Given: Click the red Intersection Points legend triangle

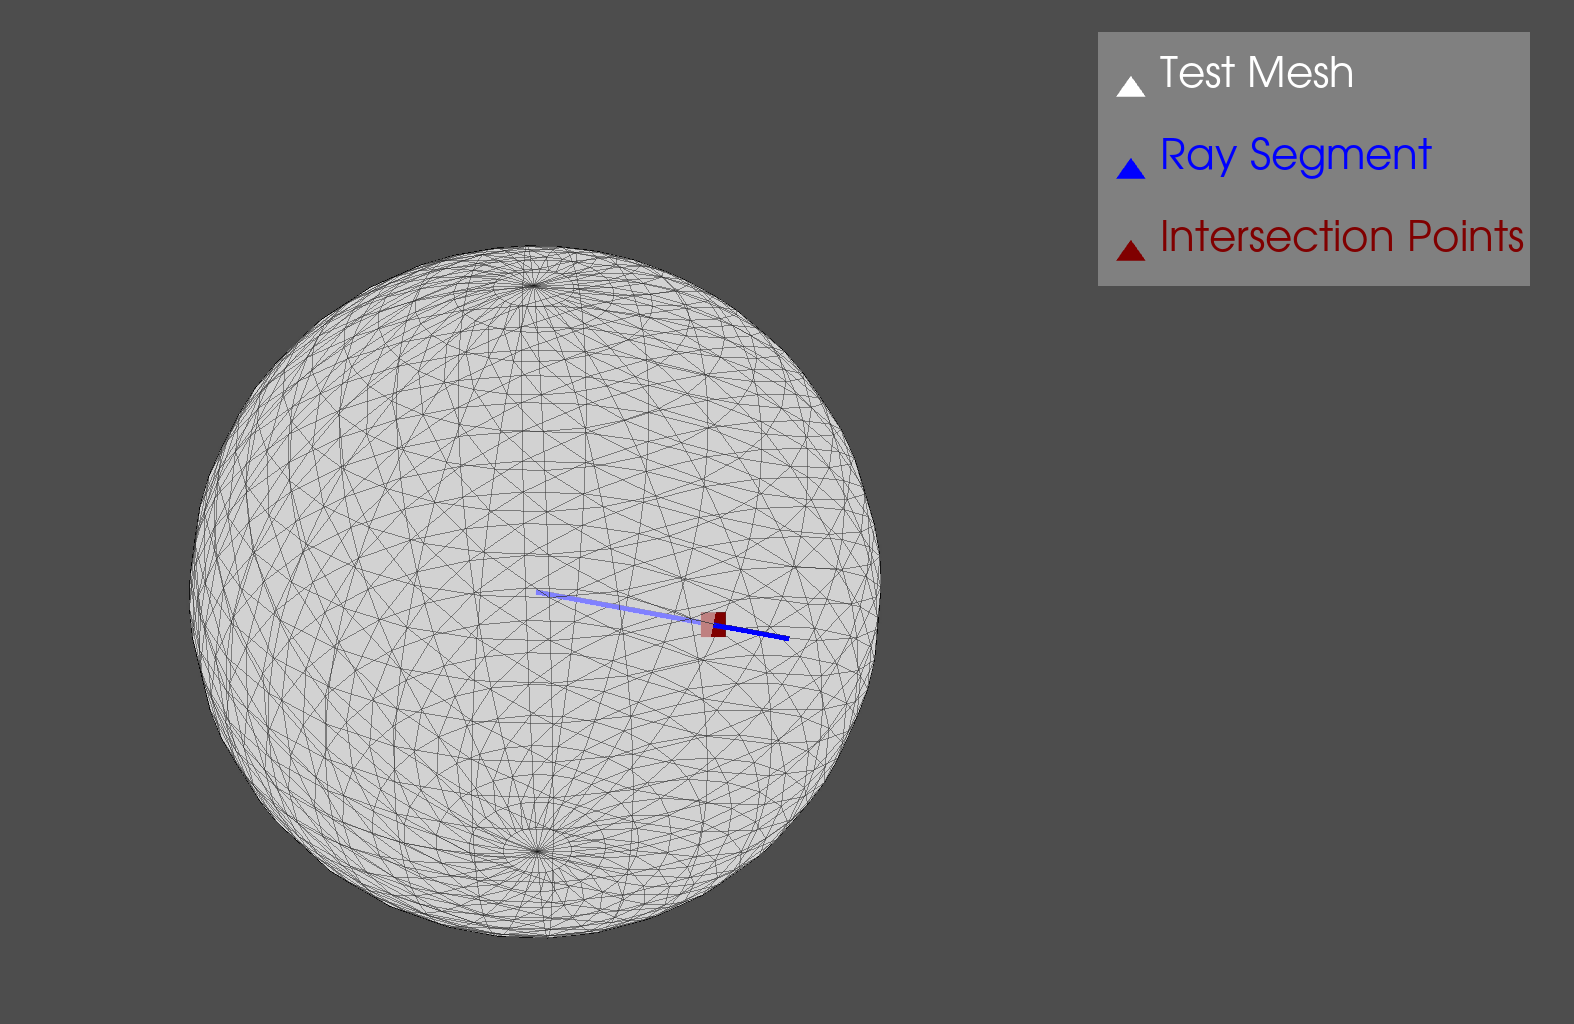Looking at the screenshot, I should pyautogui.click(x=1130, y=251).
